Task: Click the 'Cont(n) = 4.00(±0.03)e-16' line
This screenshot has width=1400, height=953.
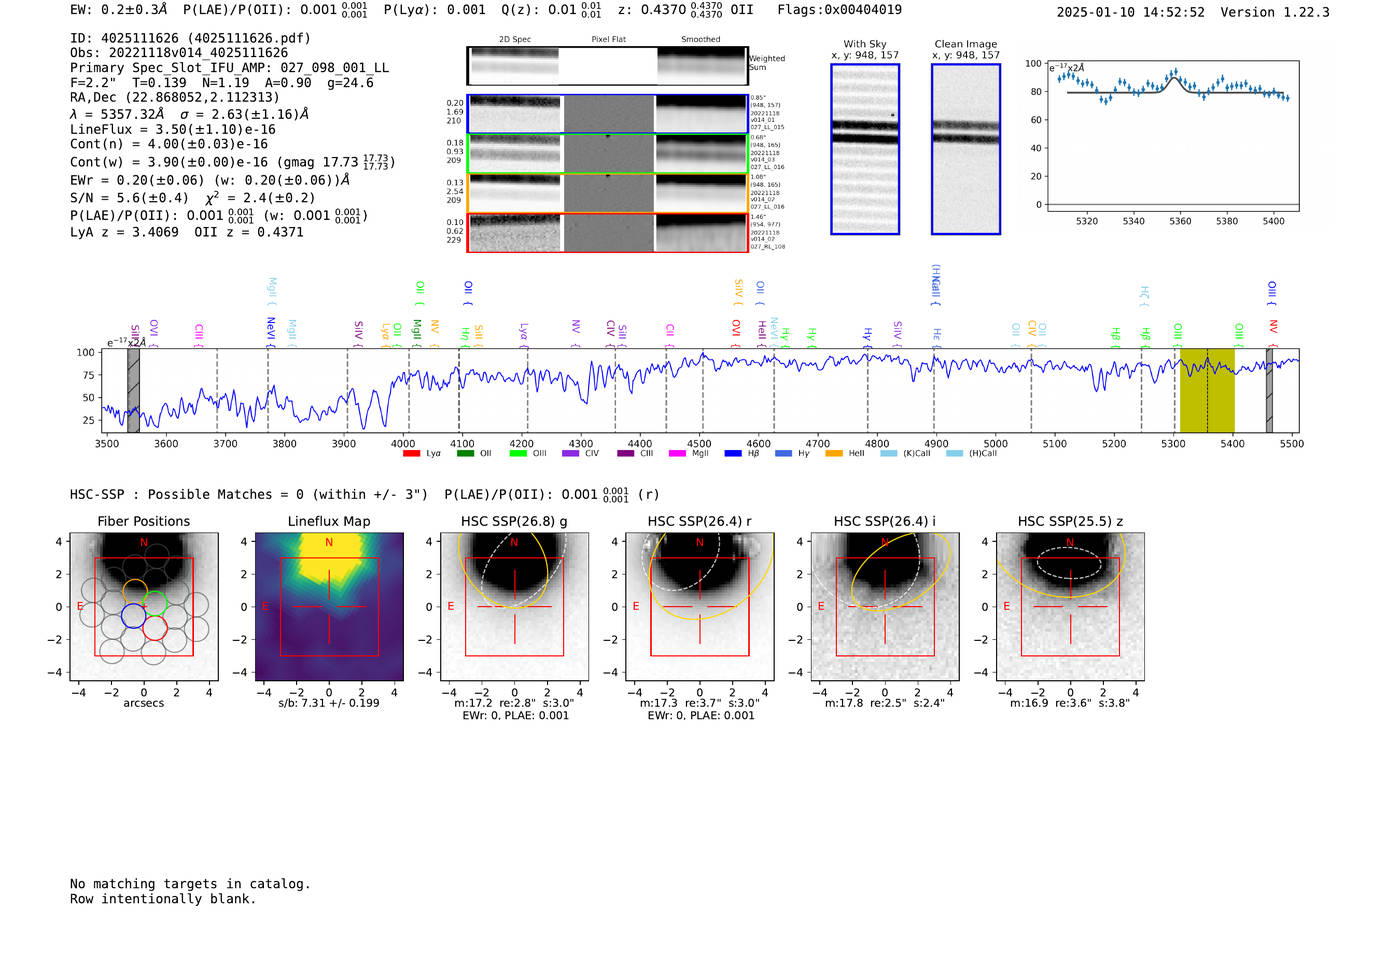Action: tap(169, 144)
